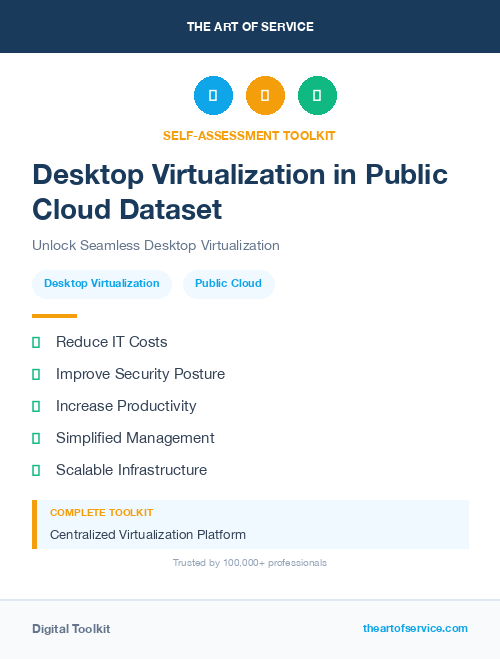Select the Desktop Virtualization tag
The height and width of the screenshot is (659, 500).
coord(102,284)
